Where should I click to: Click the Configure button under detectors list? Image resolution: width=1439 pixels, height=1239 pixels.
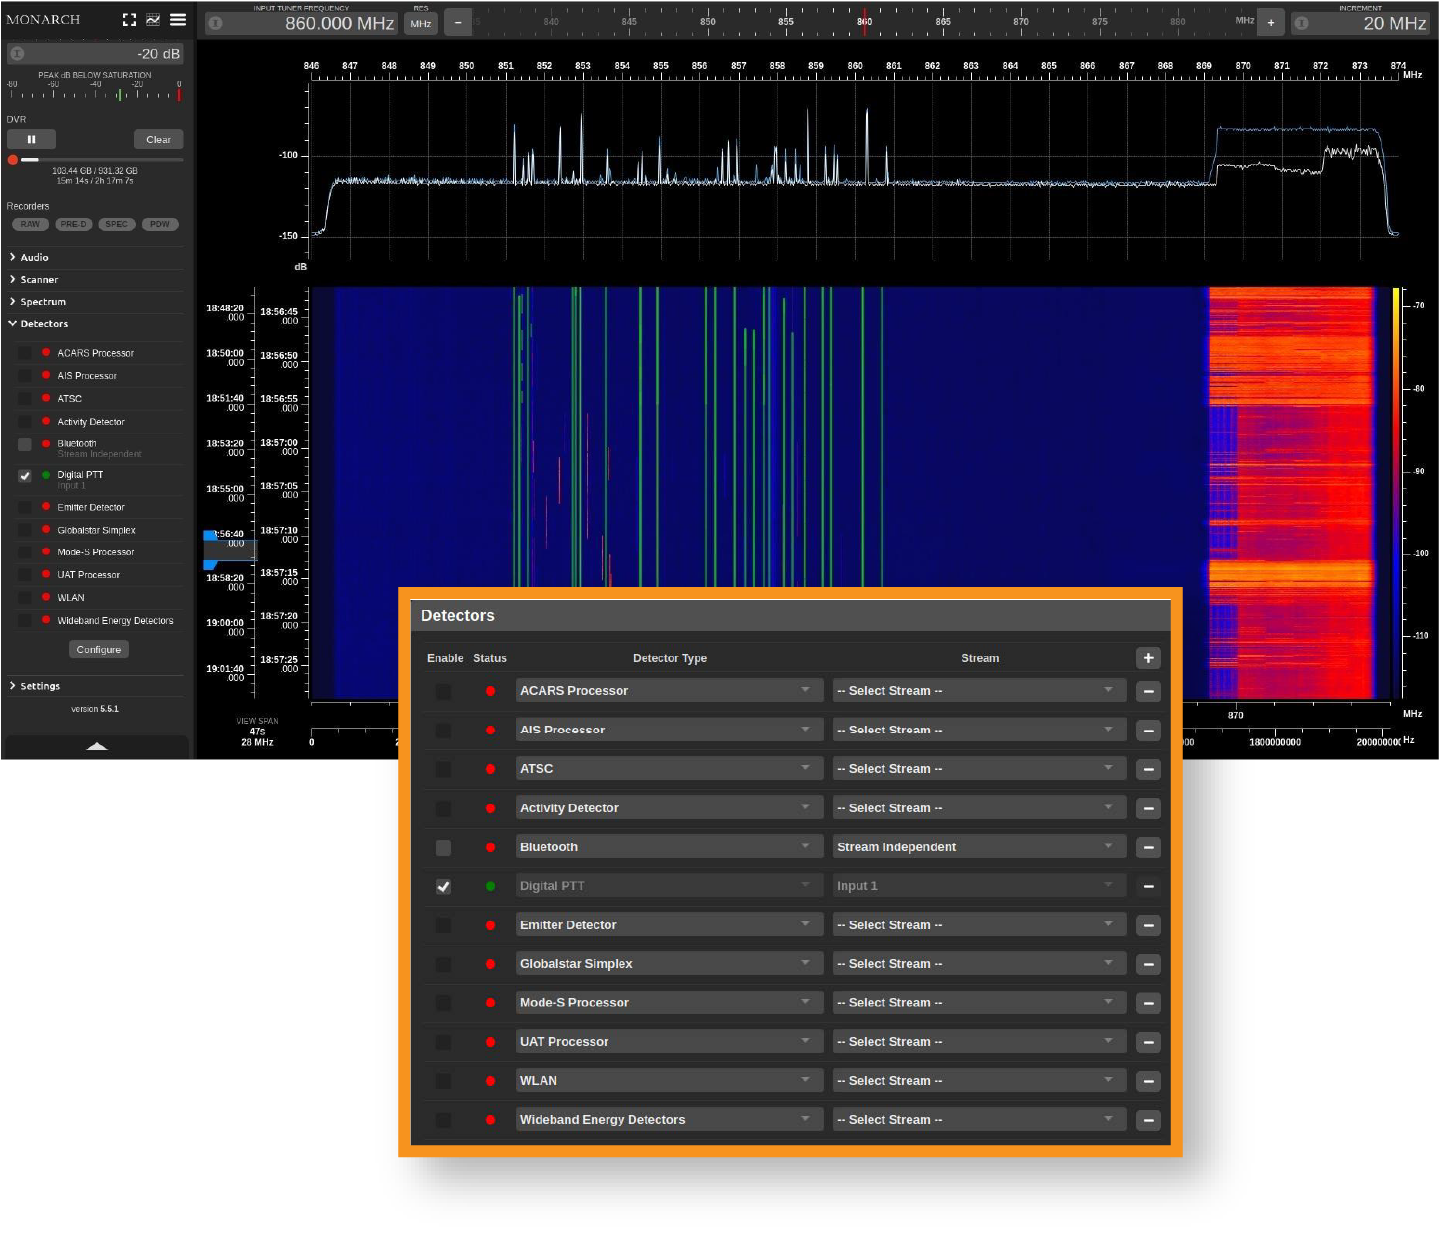tap(98, 650)
